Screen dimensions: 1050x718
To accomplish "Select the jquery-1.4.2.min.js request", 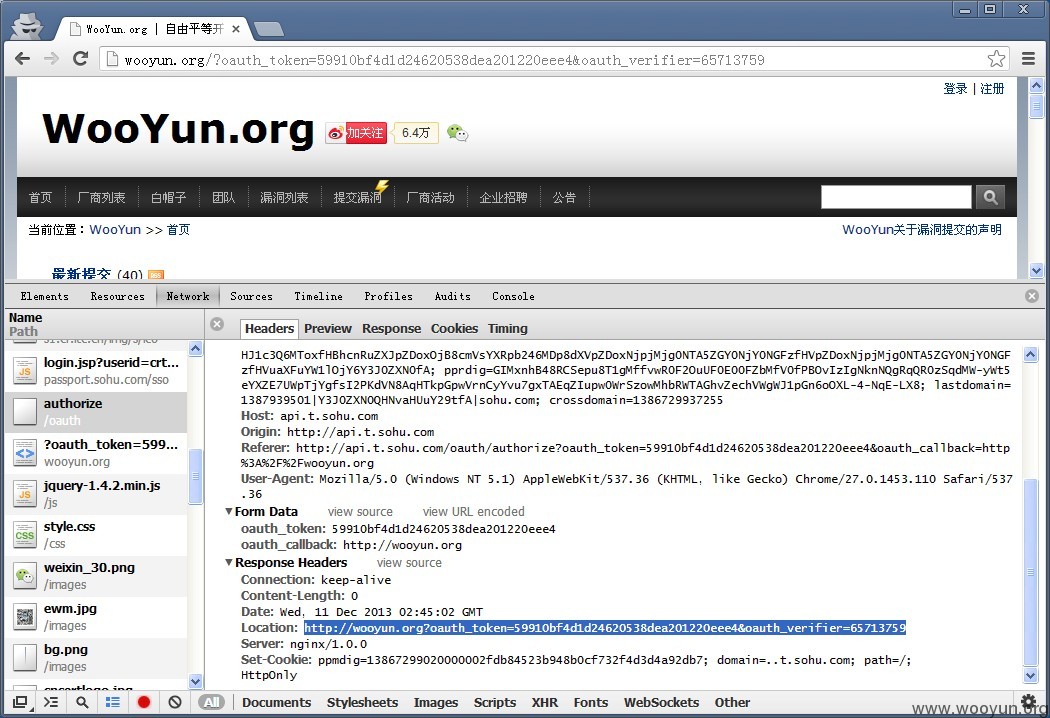I will (x=96, y=494).
